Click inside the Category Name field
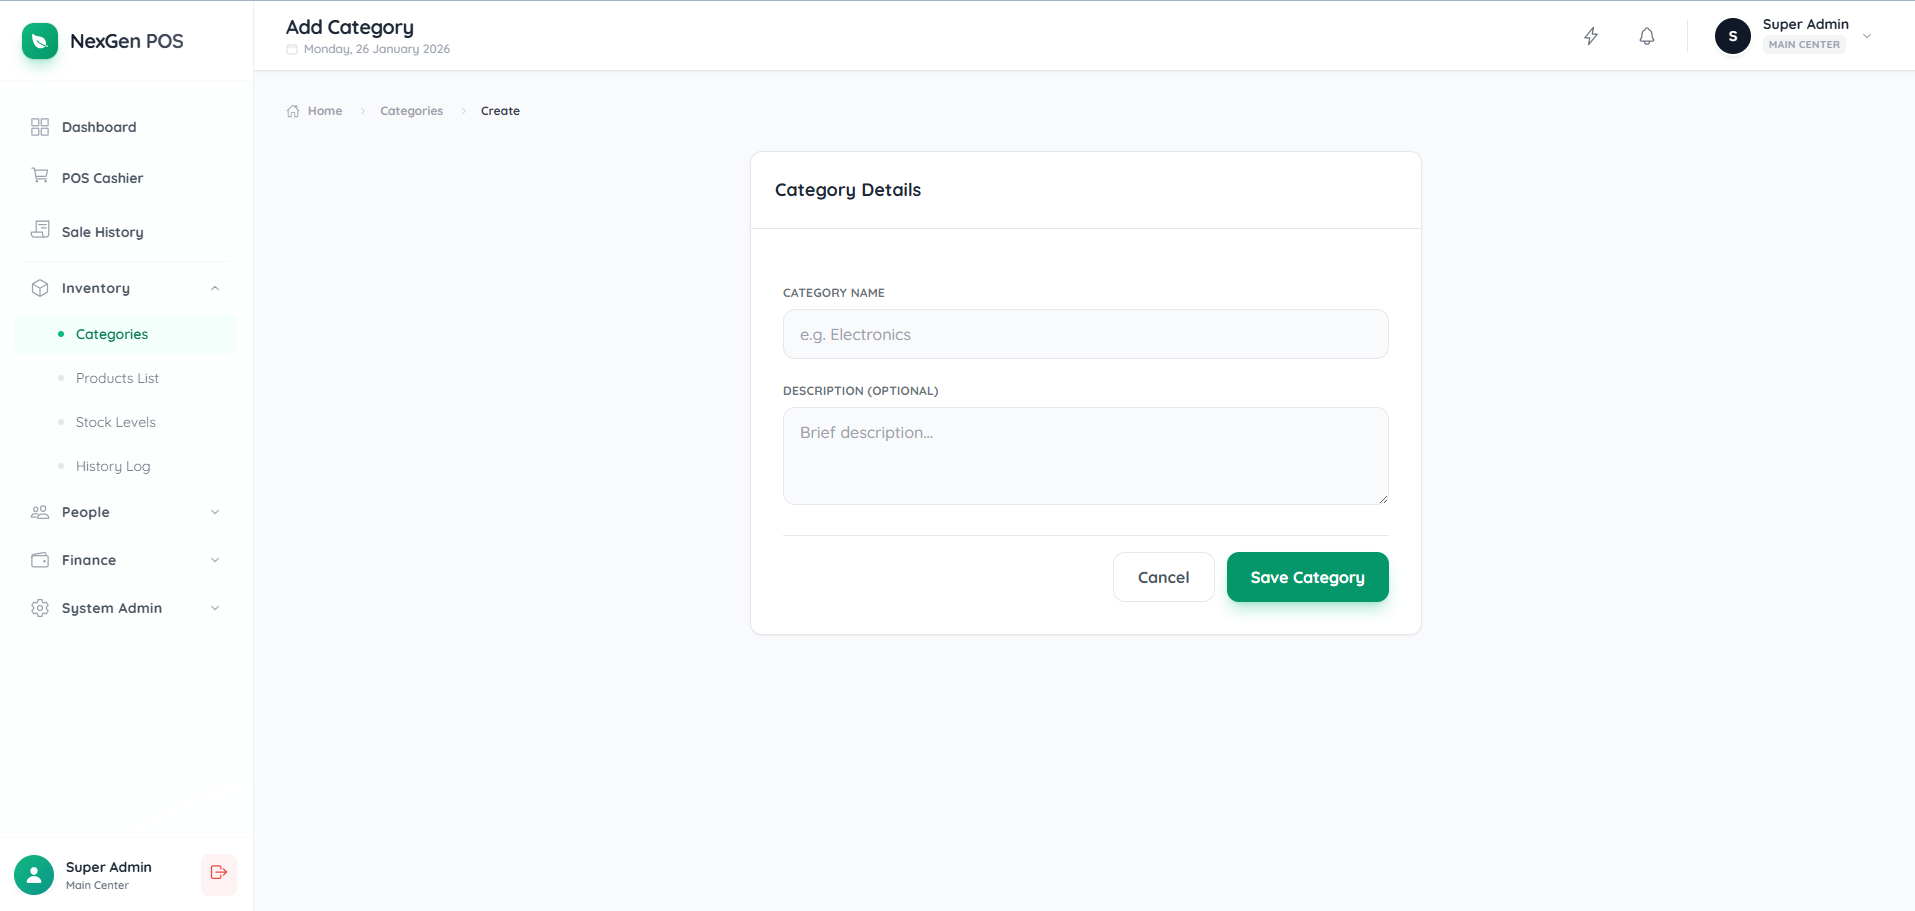Viewport: 1915px width, 911px height. click(x=1085, y=334)
